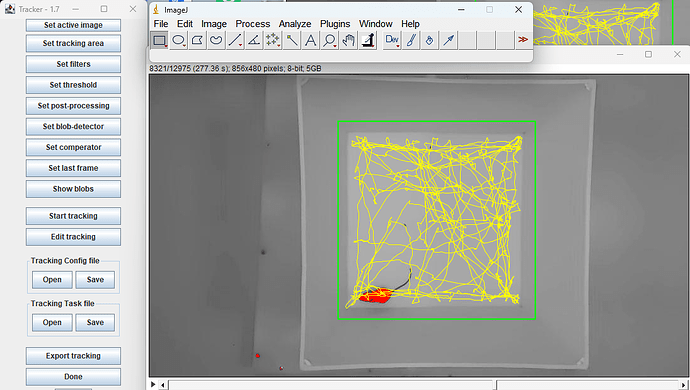Choose the Wand tracing tool
690x390 pixels.
(292, 40)
